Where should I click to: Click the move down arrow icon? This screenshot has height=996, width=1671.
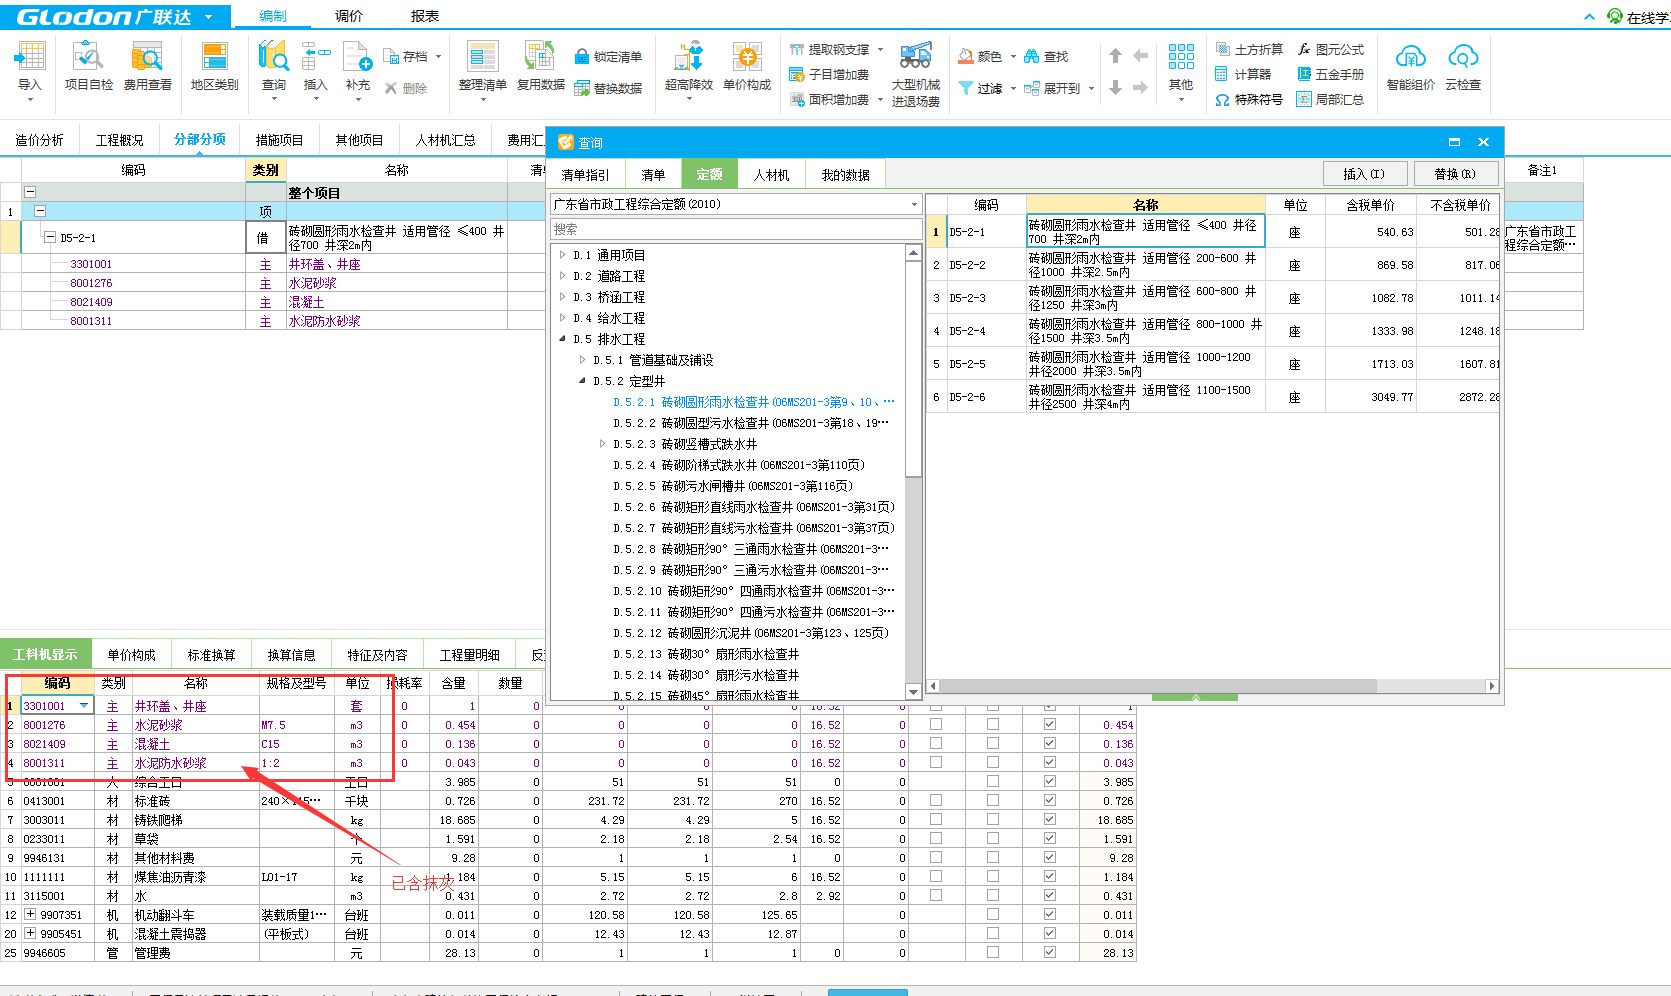click(x=1115, y=88)
